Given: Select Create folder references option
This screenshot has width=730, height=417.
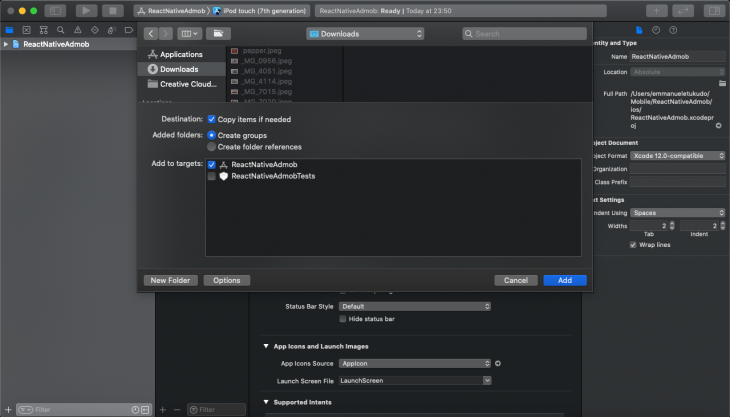Looking at the screenshot, I should (211, 147).
